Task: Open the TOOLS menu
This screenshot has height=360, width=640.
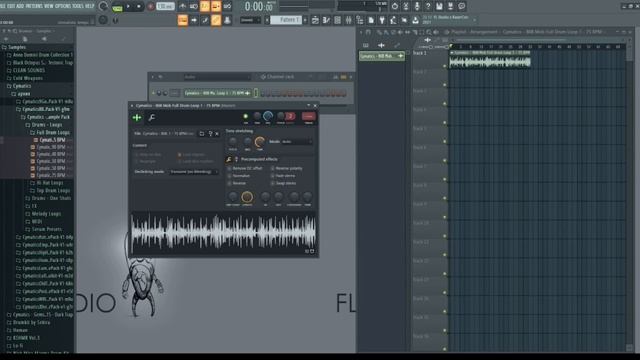Action: [78, 6]
